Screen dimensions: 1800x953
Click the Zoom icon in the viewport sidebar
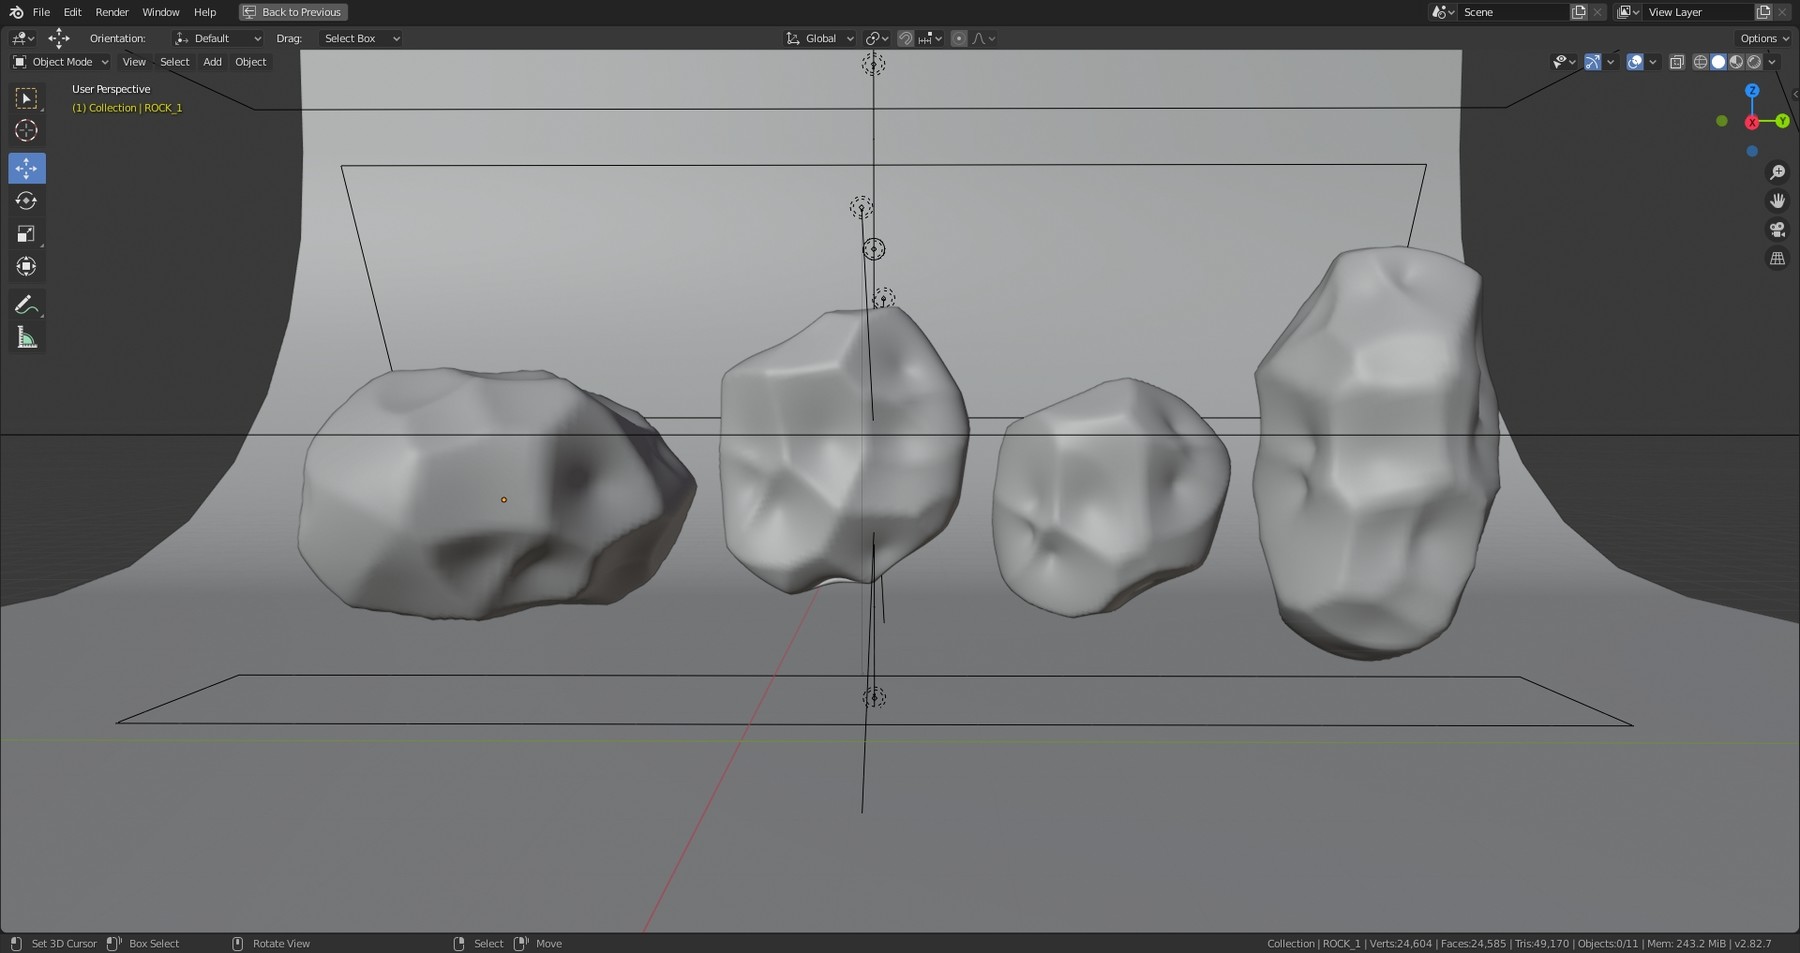point(1778,171)
